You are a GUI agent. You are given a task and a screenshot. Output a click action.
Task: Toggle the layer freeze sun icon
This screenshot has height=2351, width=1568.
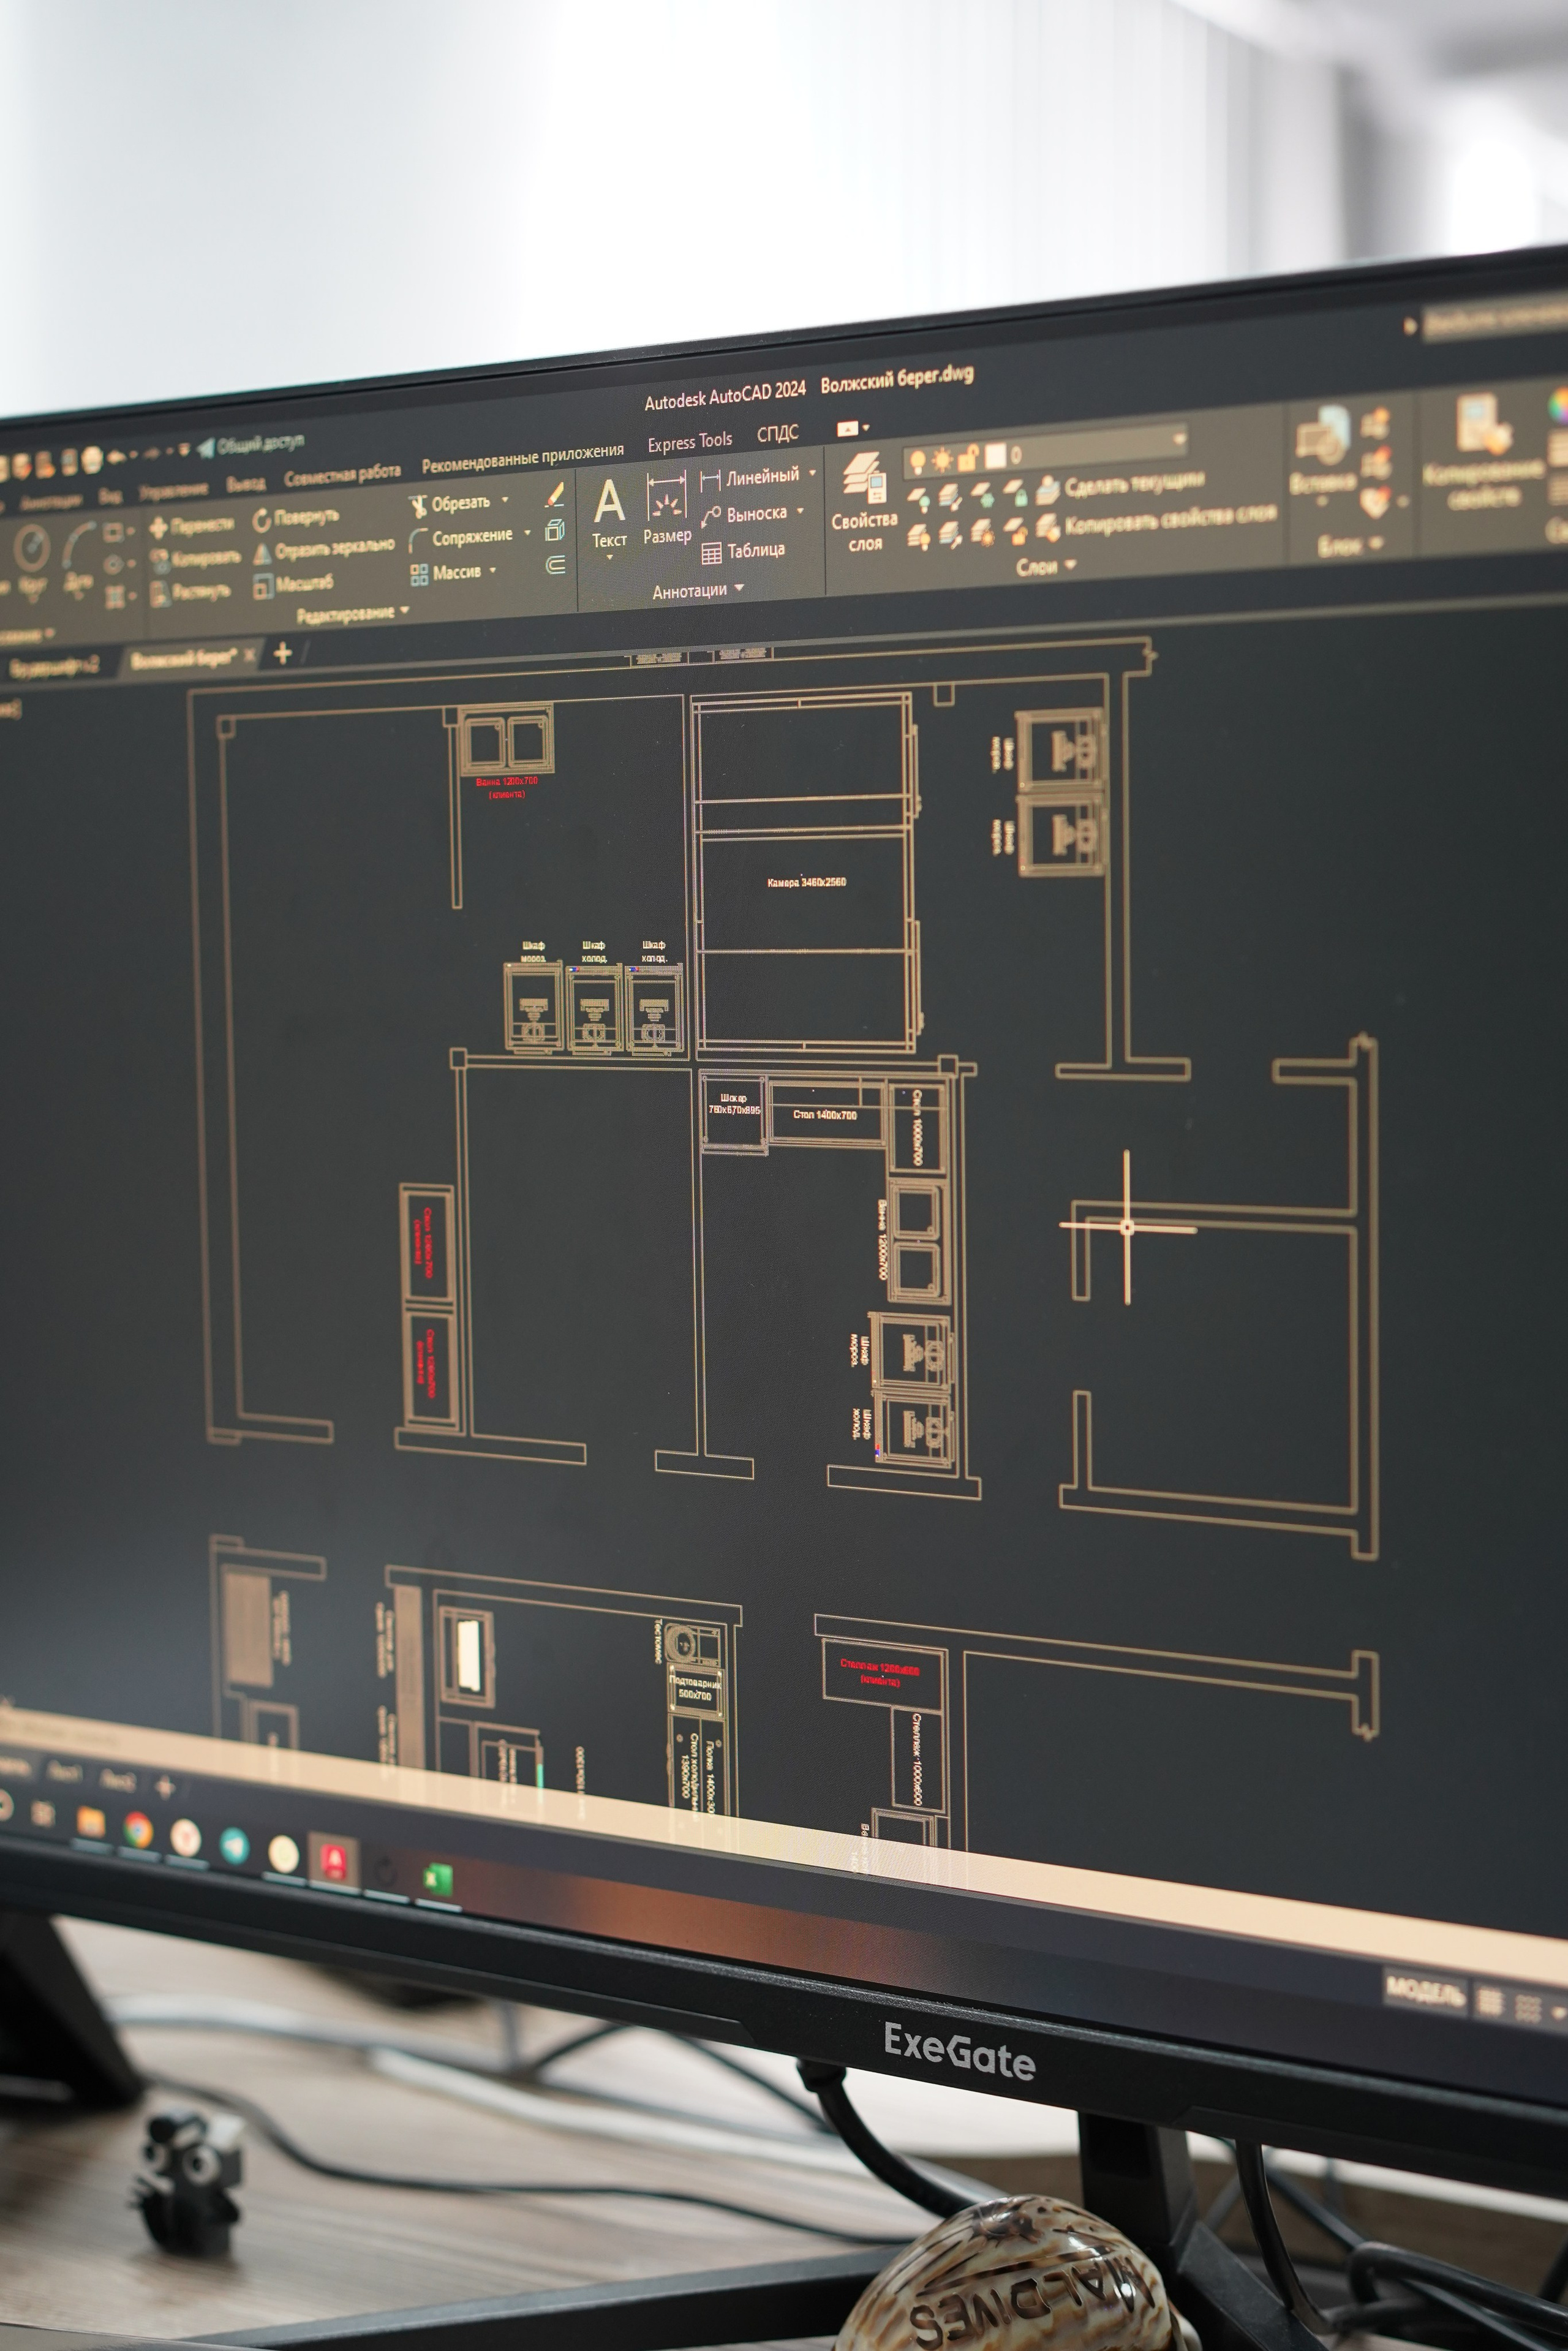click(x=942, y=460)
